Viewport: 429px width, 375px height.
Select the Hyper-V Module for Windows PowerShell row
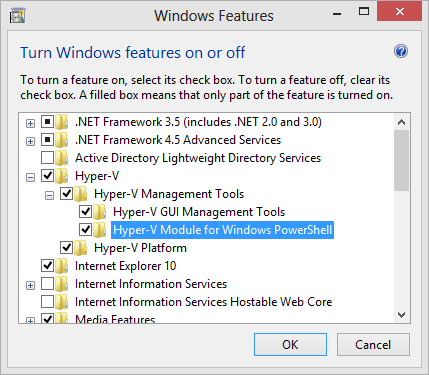coord(222,230)
